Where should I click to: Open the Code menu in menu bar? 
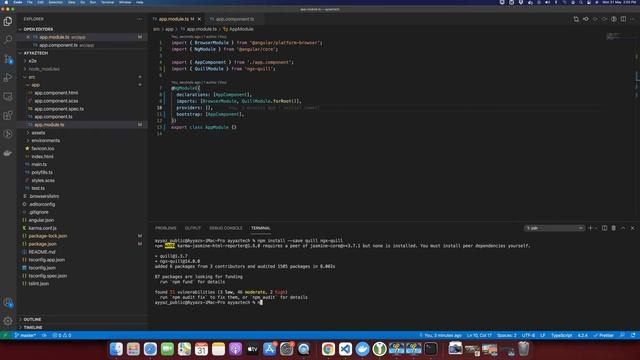click(18, 2)
